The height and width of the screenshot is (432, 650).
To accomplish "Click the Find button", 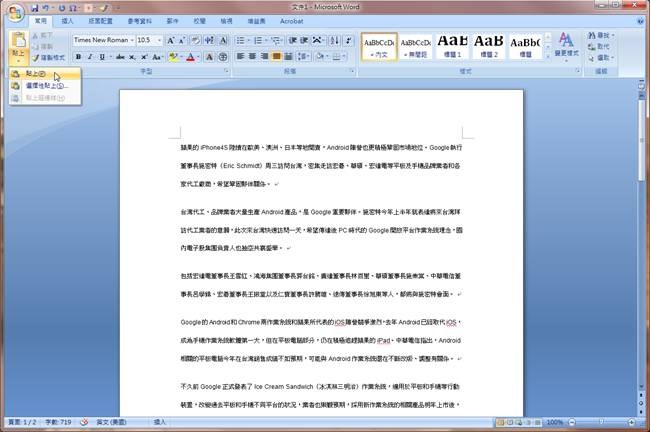I will point(601,36).
